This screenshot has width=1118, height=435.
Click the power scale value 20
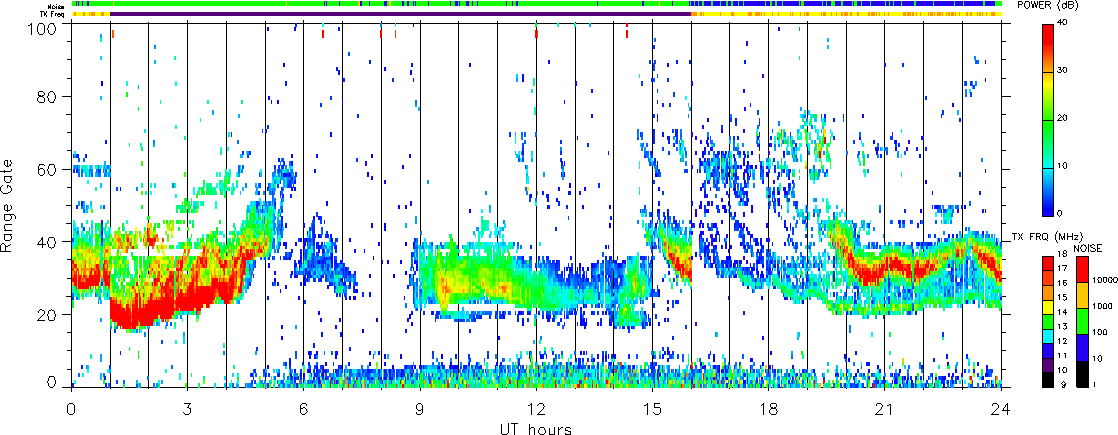(1062, 118)
